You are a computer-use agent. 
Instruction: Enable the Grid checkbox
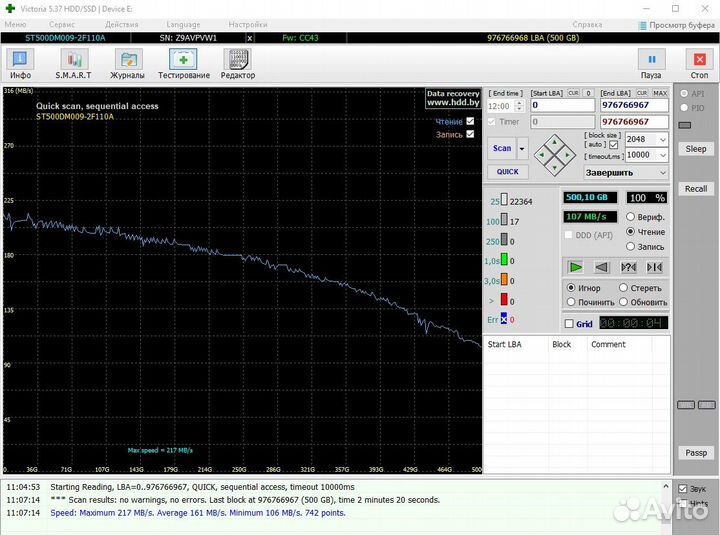pyautogui.click(x=570, y=324)
